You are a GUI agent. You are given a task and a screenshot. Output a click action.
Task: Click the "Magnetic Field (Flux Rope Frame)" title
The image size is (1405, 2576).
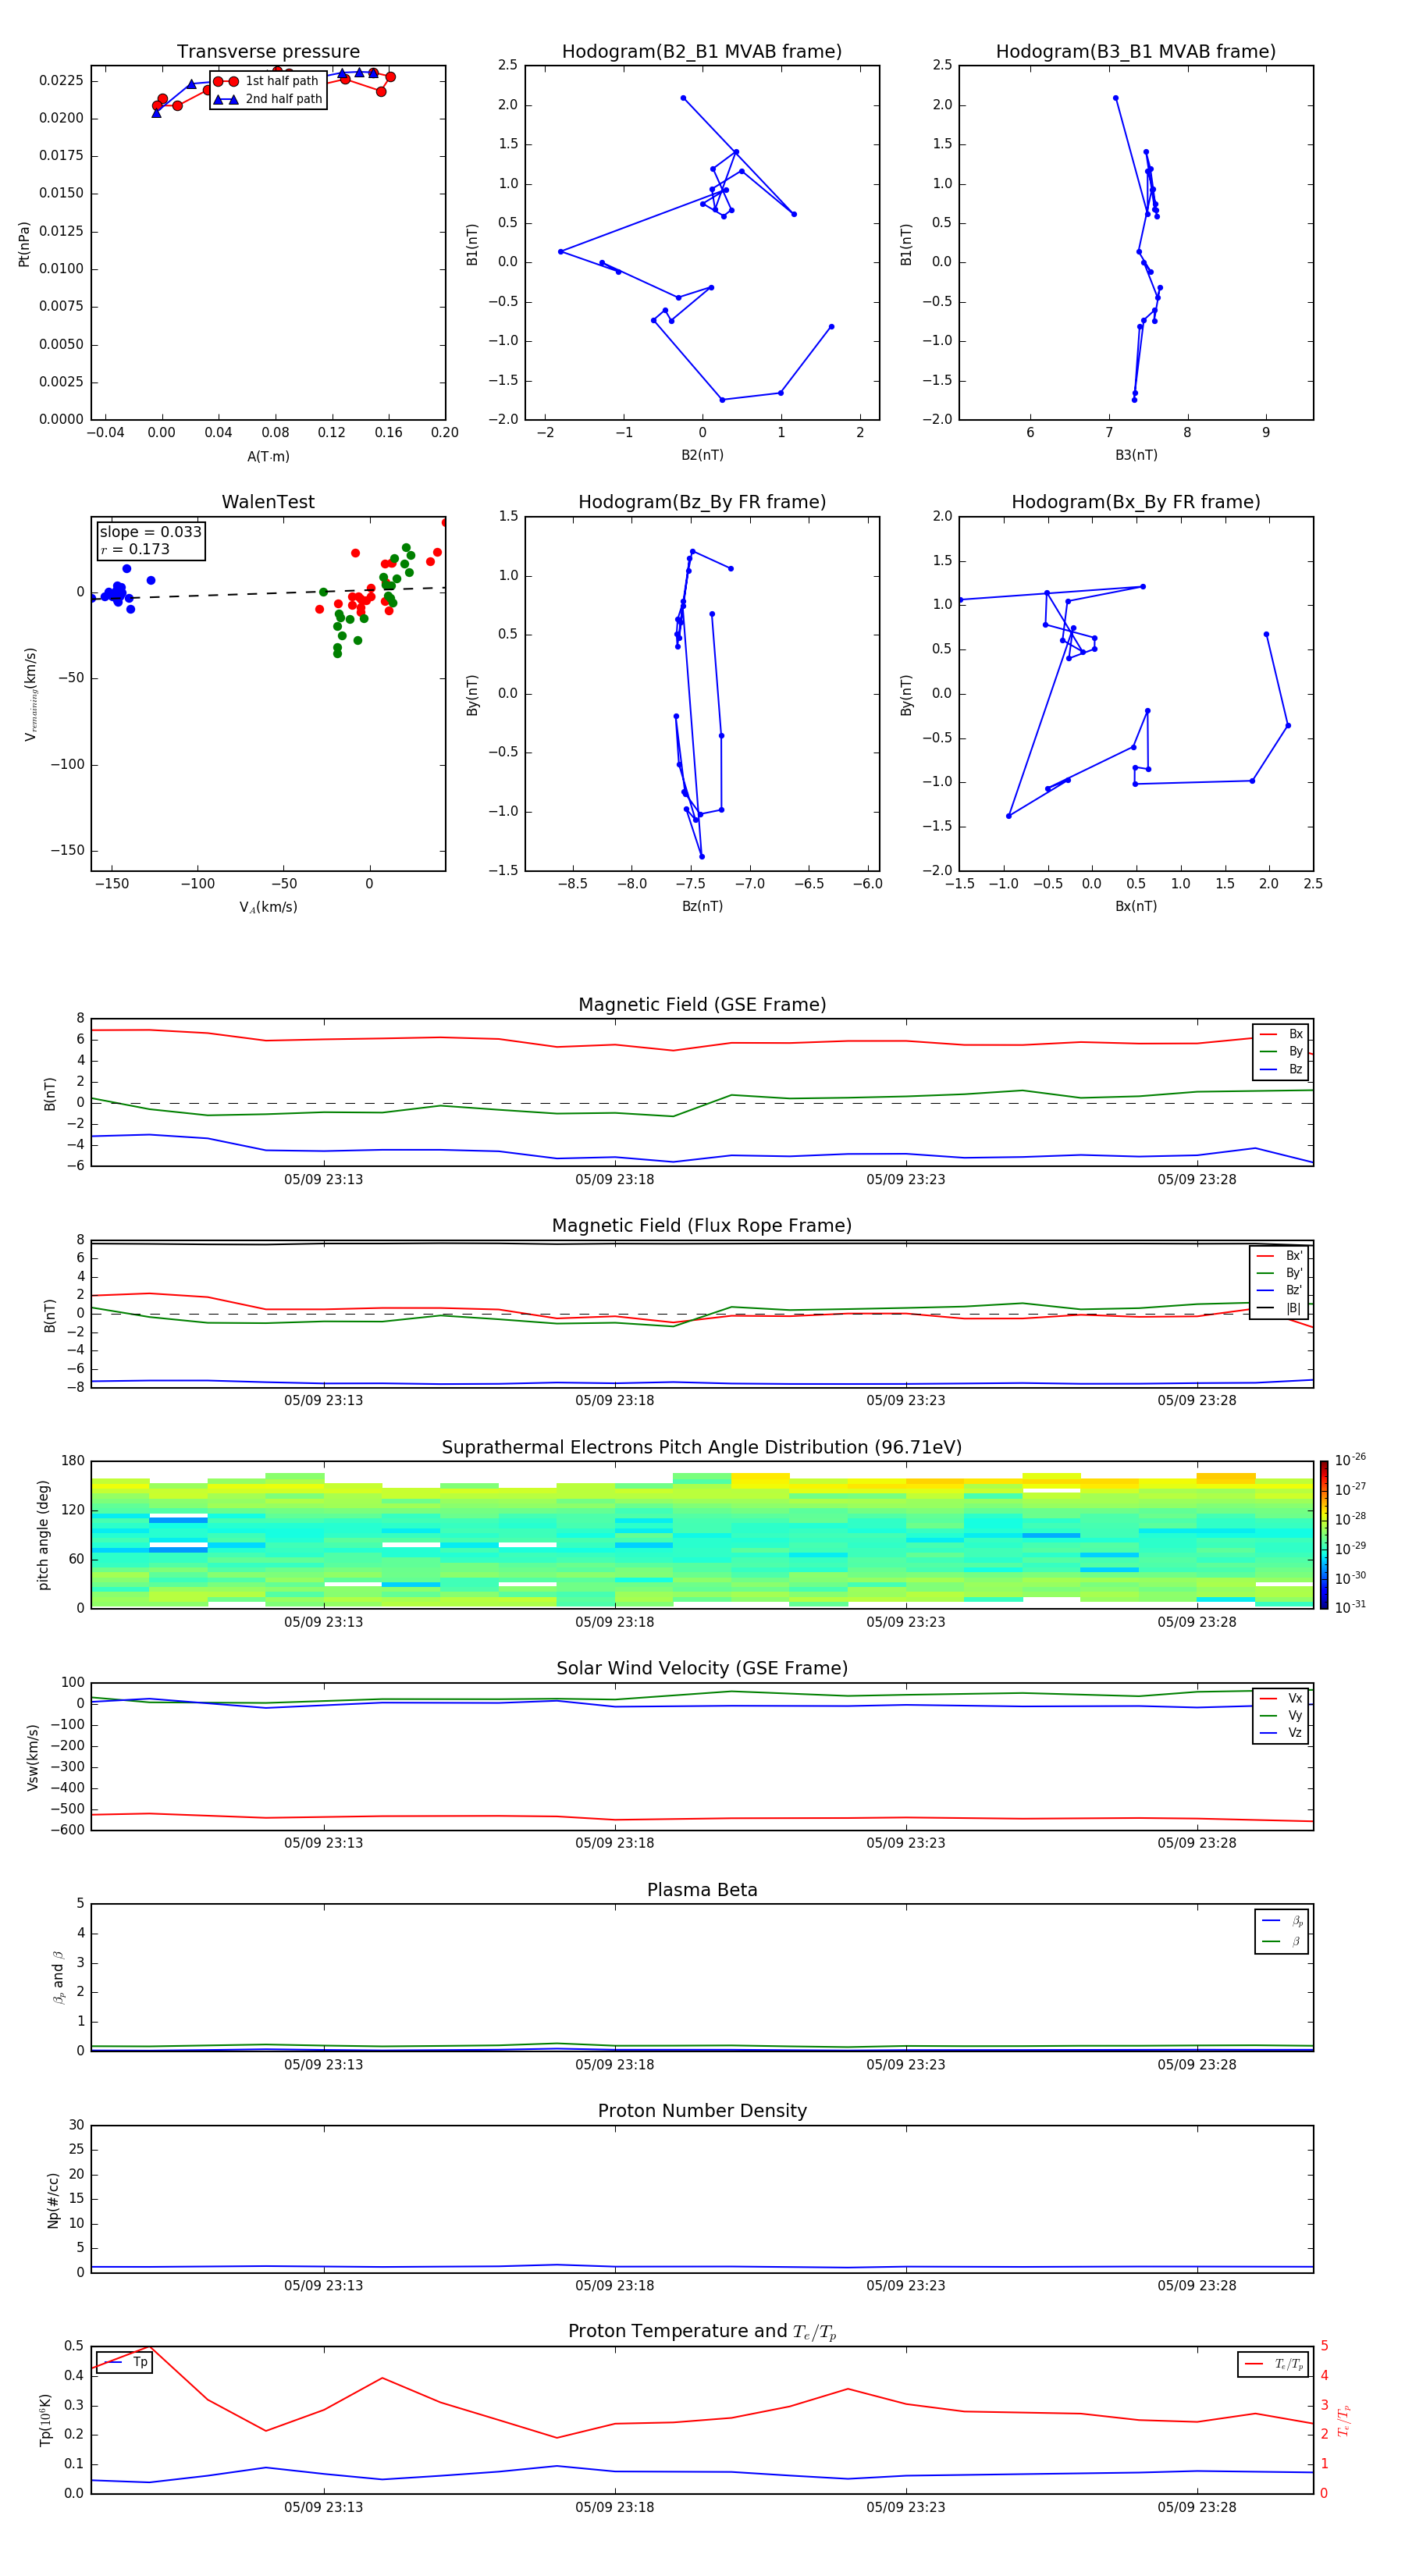[x=702, y=1226]
